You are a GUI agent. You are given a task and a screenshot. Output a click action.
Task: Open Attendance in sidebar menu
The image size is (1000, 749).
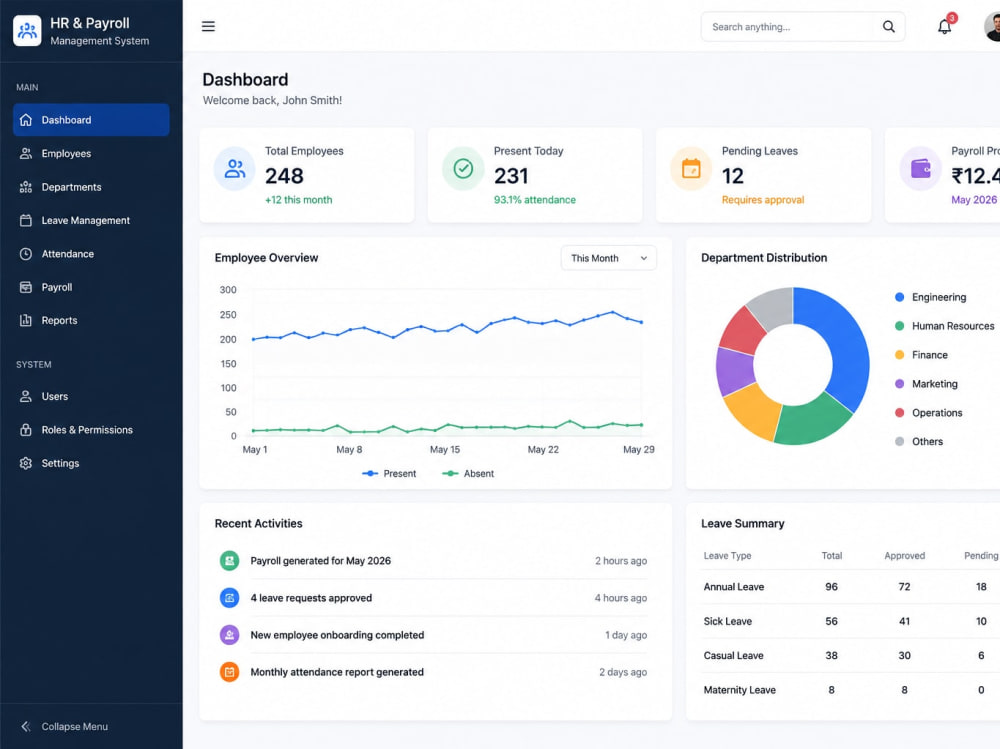click(x=91, y=254)
